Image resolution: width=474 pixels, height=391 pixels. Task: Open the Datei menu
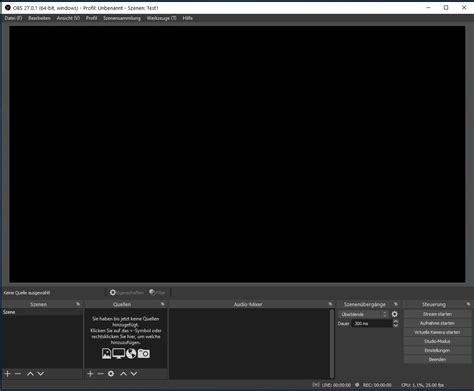click(x=13, y=18)
